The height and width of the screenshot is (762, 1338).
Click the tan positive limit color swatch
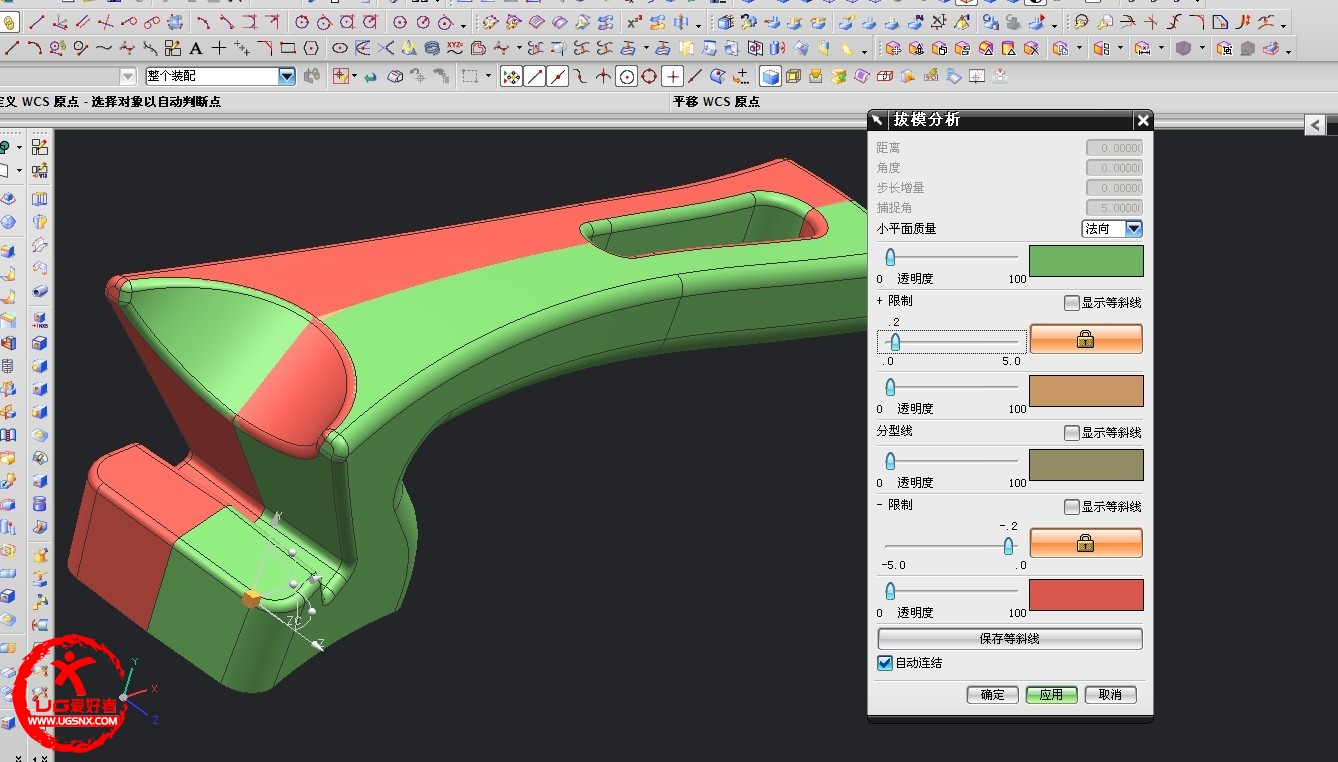[x=1086, y=391]
